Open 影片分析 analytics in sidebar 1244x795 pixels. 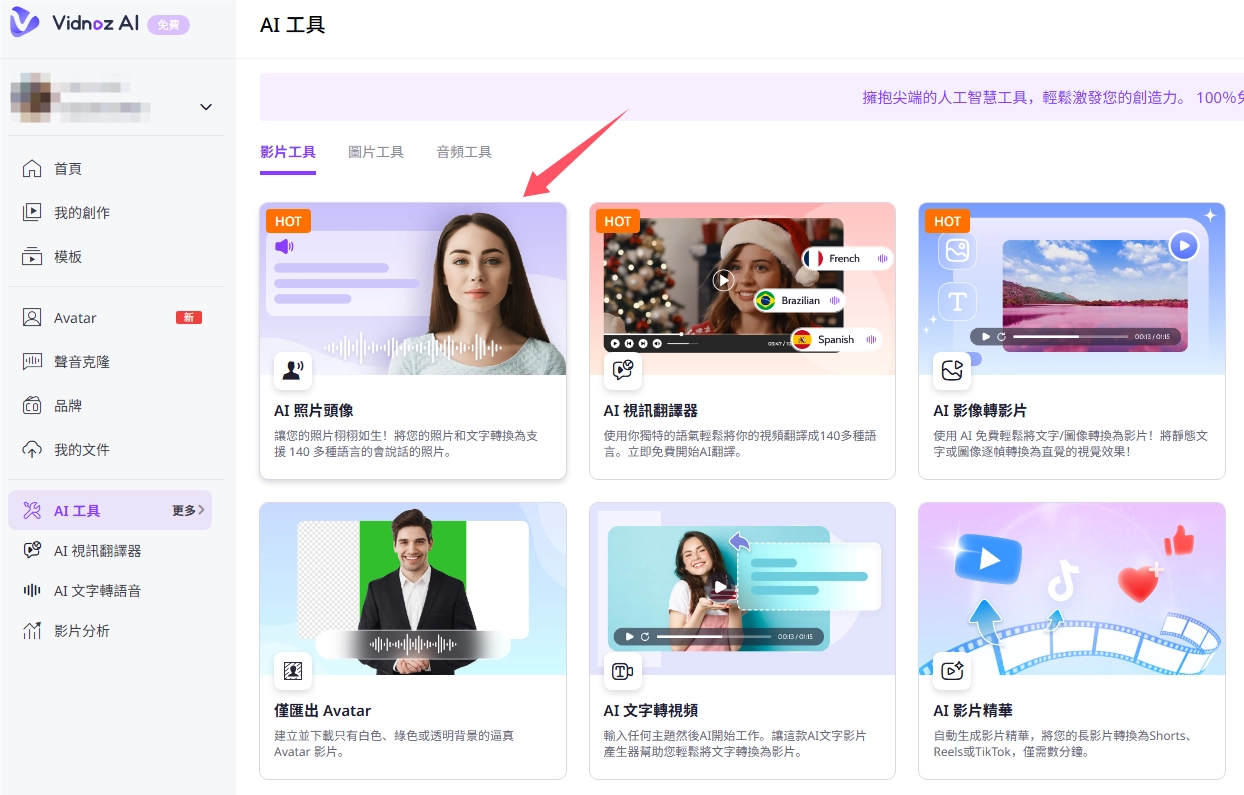82,631
